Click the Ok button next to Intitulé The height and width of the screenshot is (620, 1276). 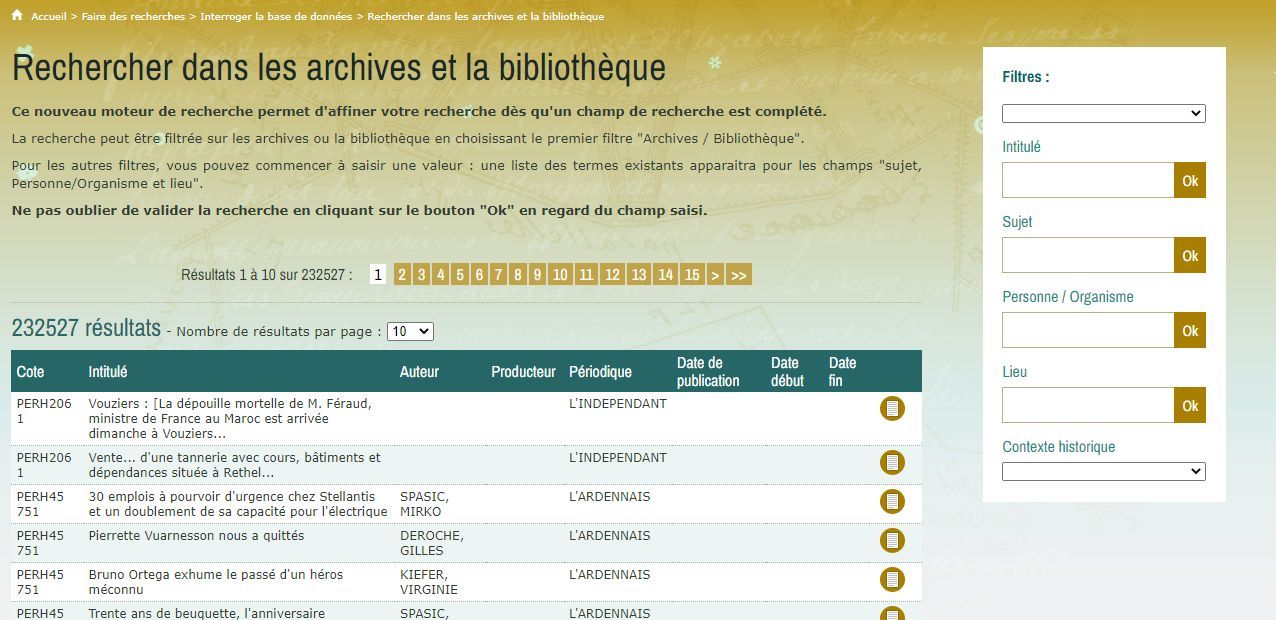[x=1190, y=181]
